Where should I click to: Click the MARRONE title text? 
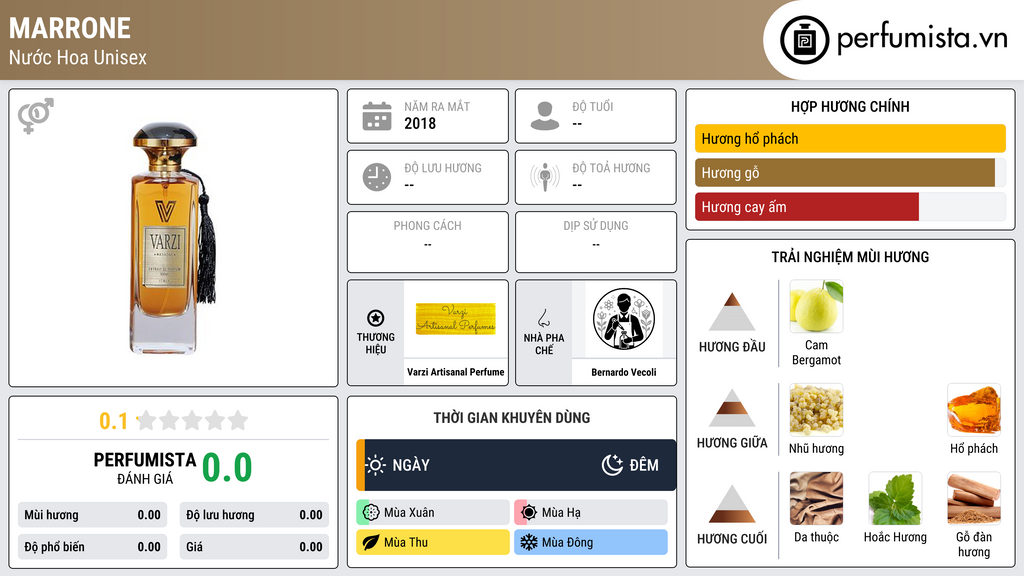tap(70, 28)
